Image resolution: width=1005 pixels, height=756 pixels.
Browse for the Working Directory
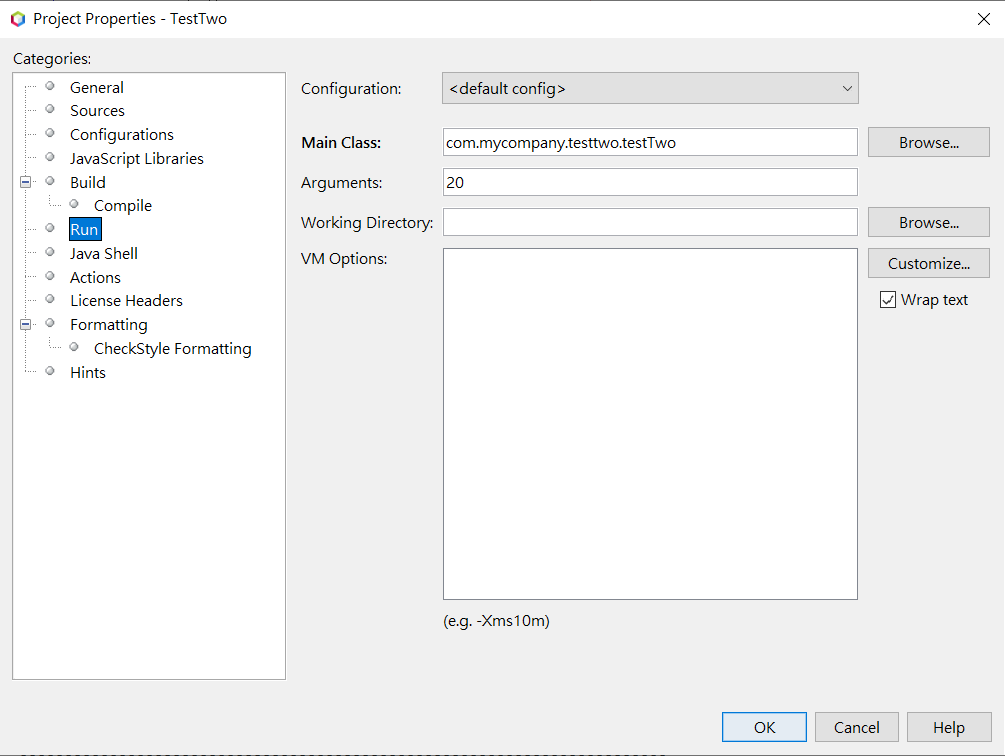pyautogui.click(x=928, y=223)
